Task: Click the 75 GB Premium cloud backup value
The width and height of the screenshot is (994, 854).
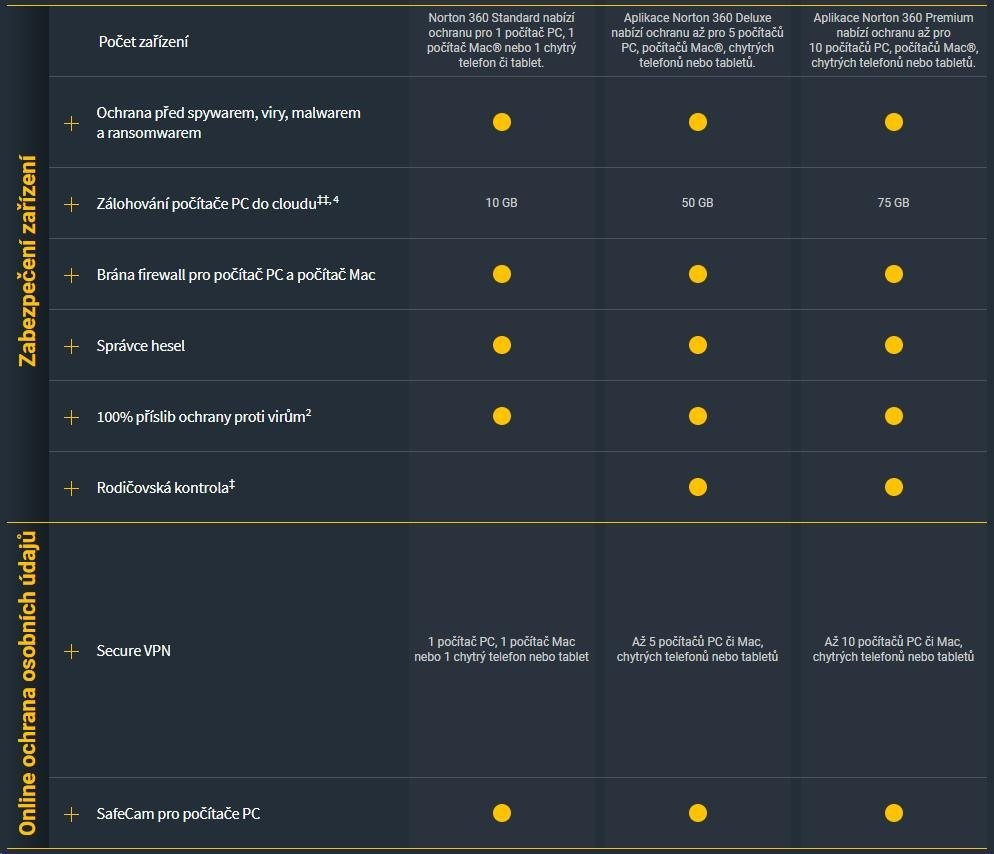Action: tap(893, 203)
